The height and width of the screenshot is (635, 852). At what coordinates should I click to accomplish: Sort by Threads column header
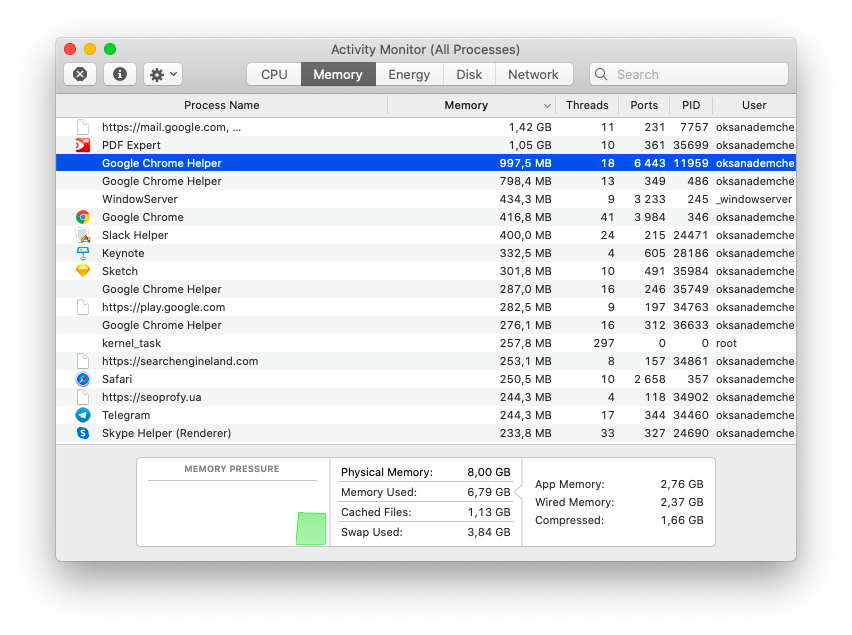587,105
